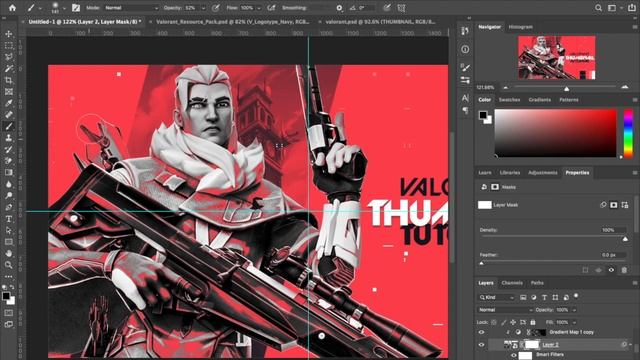The image size is (640, 360).
Task: Select the Lasso tool
Action: (9, 57)
